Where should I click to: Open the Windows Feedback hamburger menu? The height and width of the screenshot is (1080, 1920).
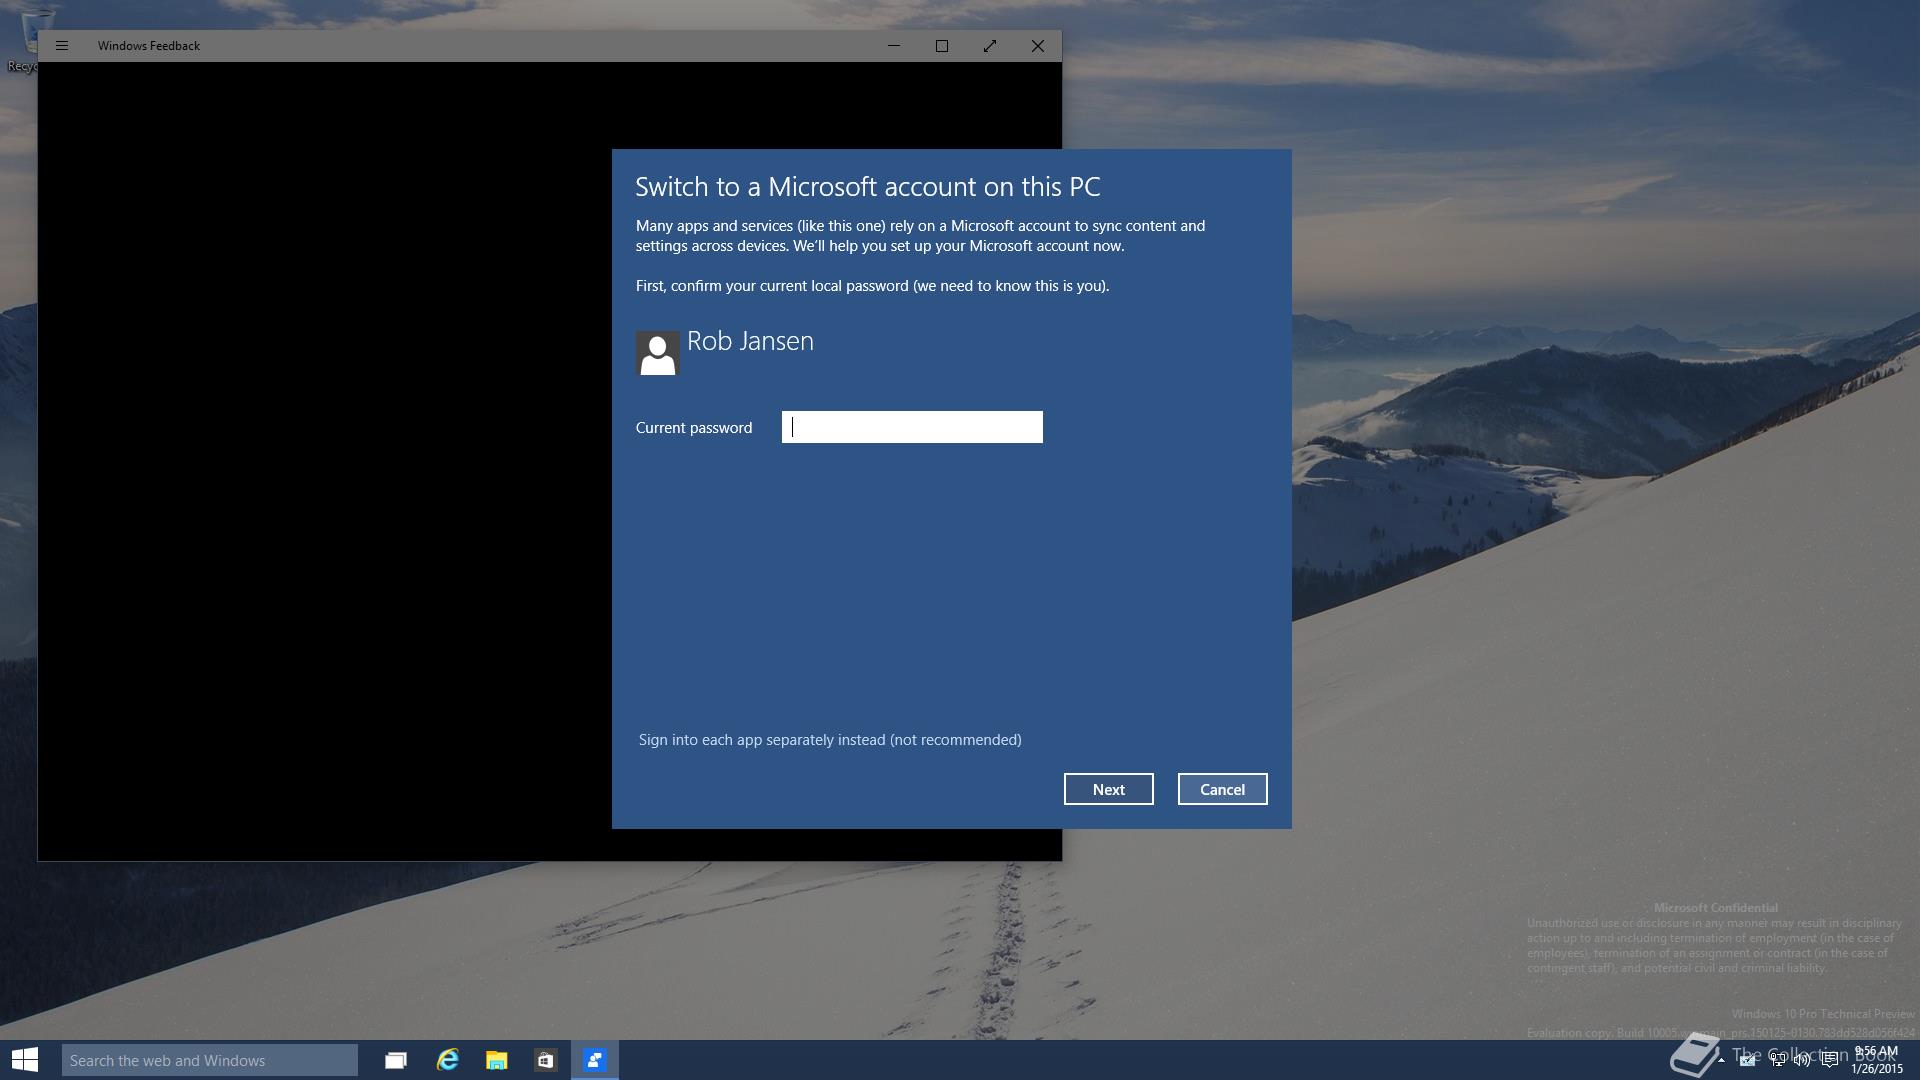click(62, 46)
